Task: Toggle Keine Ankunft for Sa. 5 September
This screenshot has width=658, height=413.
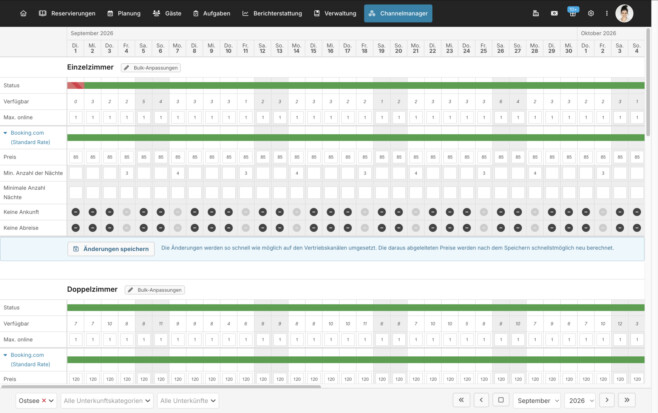Action: (x=144, y=212)
